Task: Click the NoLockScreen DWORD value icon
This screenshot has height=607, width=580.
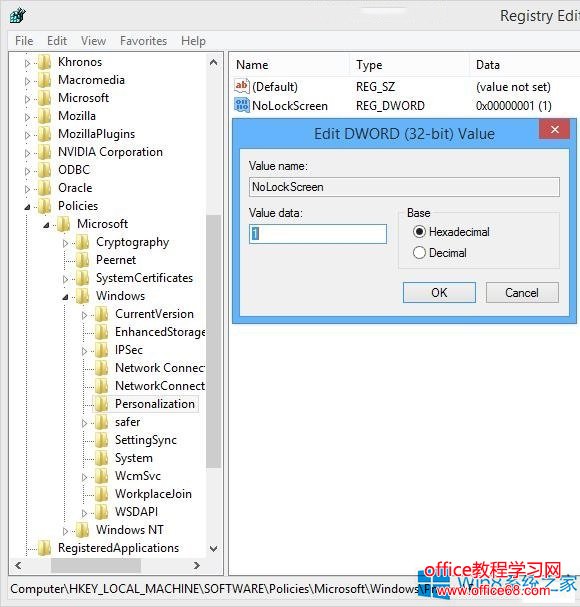Action: point(242,105)
